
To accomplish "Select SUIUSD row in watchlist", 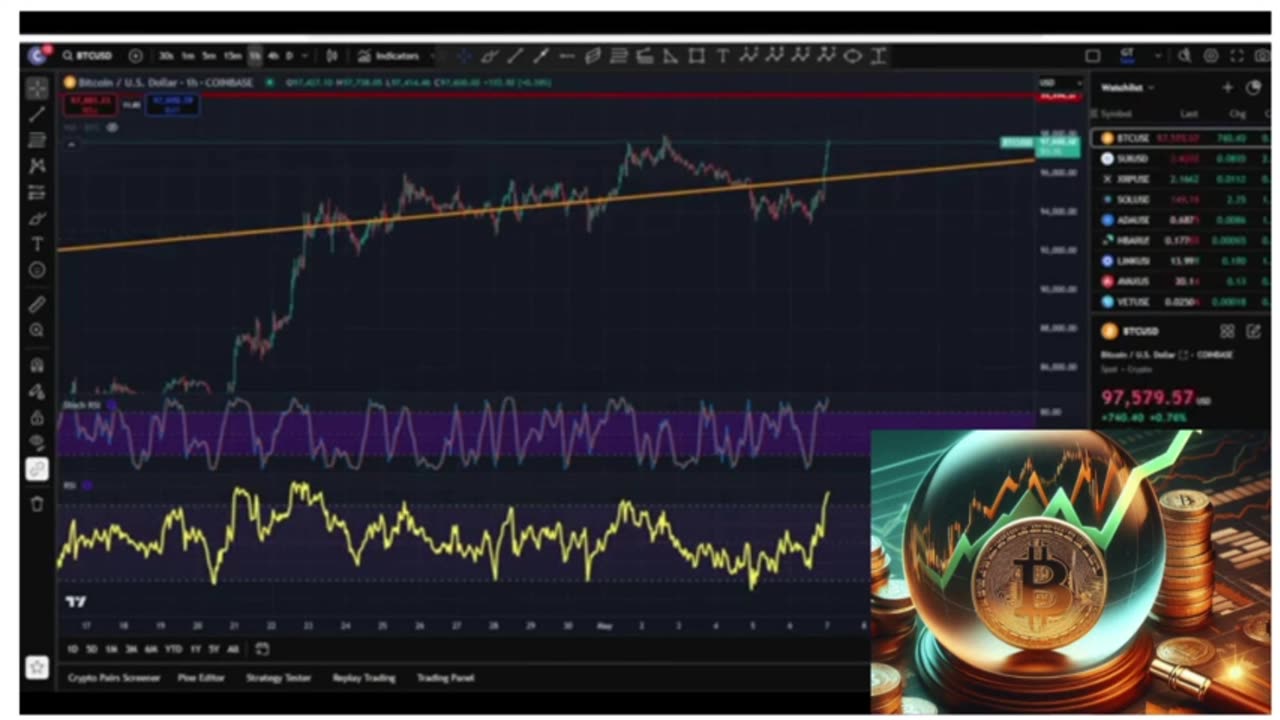I will click(1181, 159).
